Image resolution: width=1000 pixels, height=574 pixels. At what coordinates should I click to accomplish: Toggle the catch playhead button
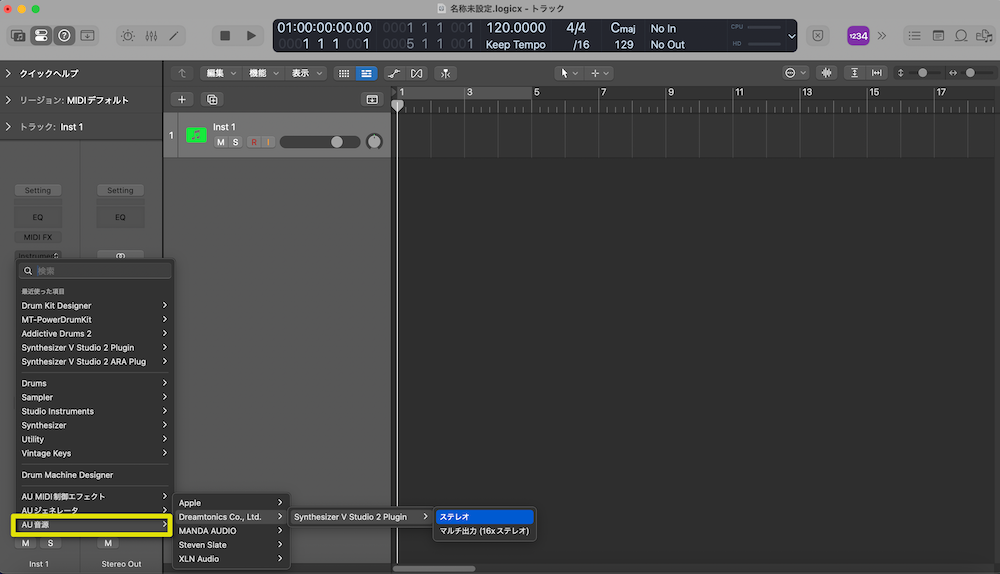coord(445,73)
